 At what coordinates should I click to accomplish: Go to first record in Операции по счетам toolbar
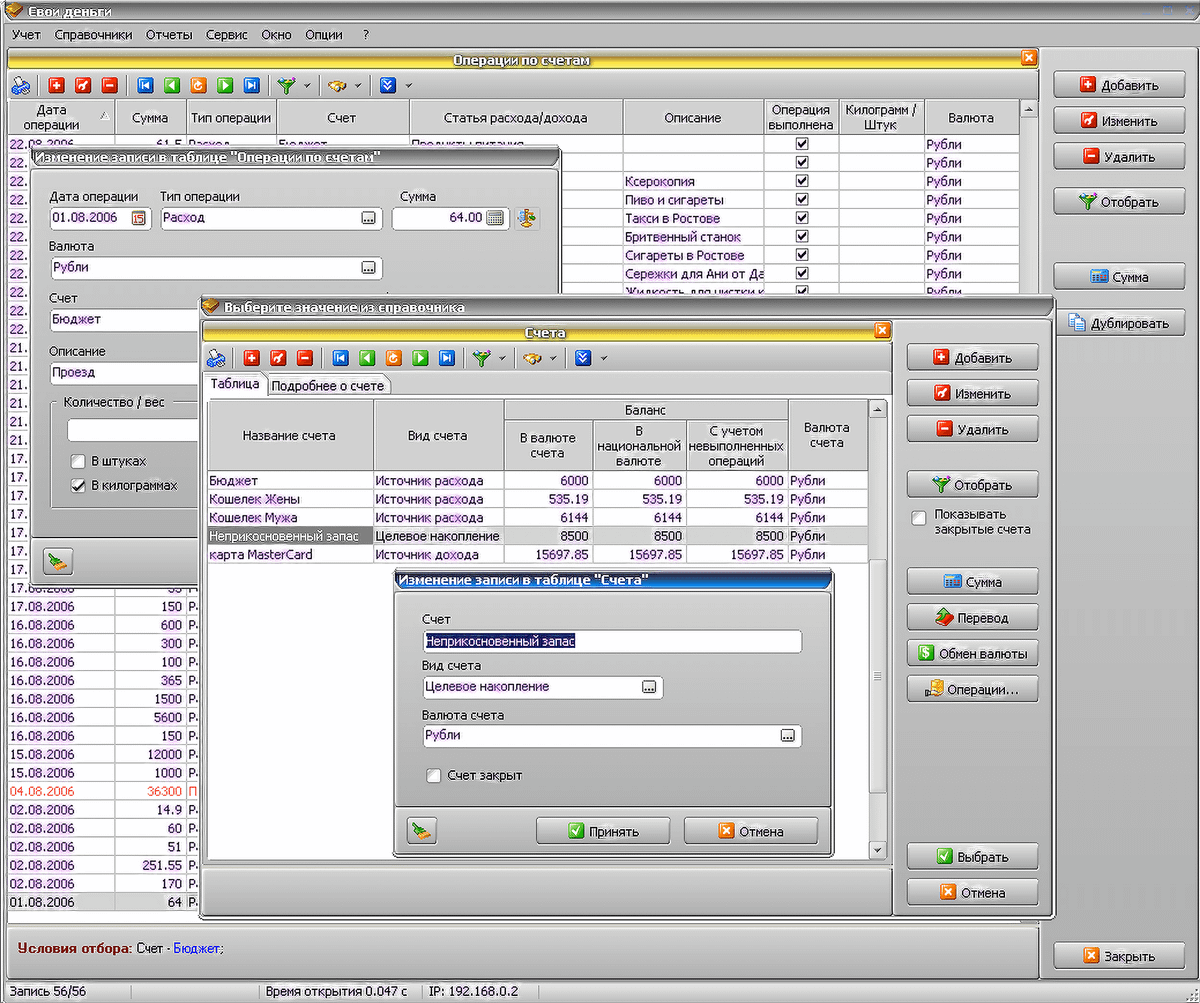point(145,86)
